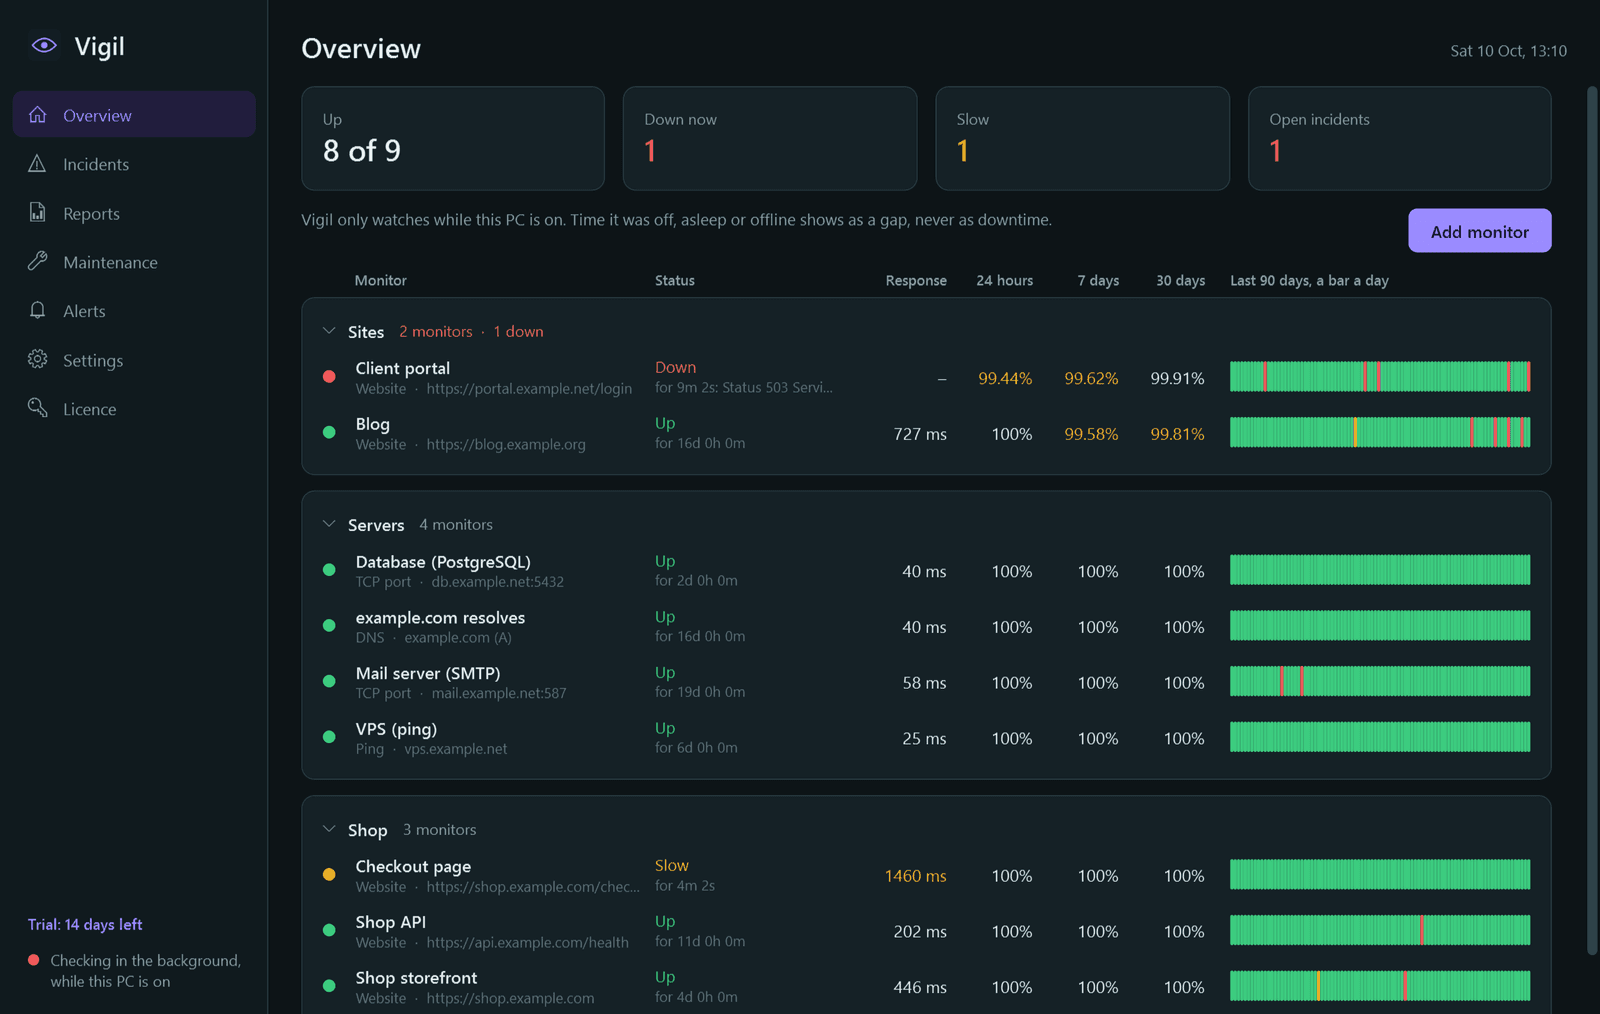Click the Overview home icon
The height and width of the screenshot is (1014, 1600).
click(38, 114)
